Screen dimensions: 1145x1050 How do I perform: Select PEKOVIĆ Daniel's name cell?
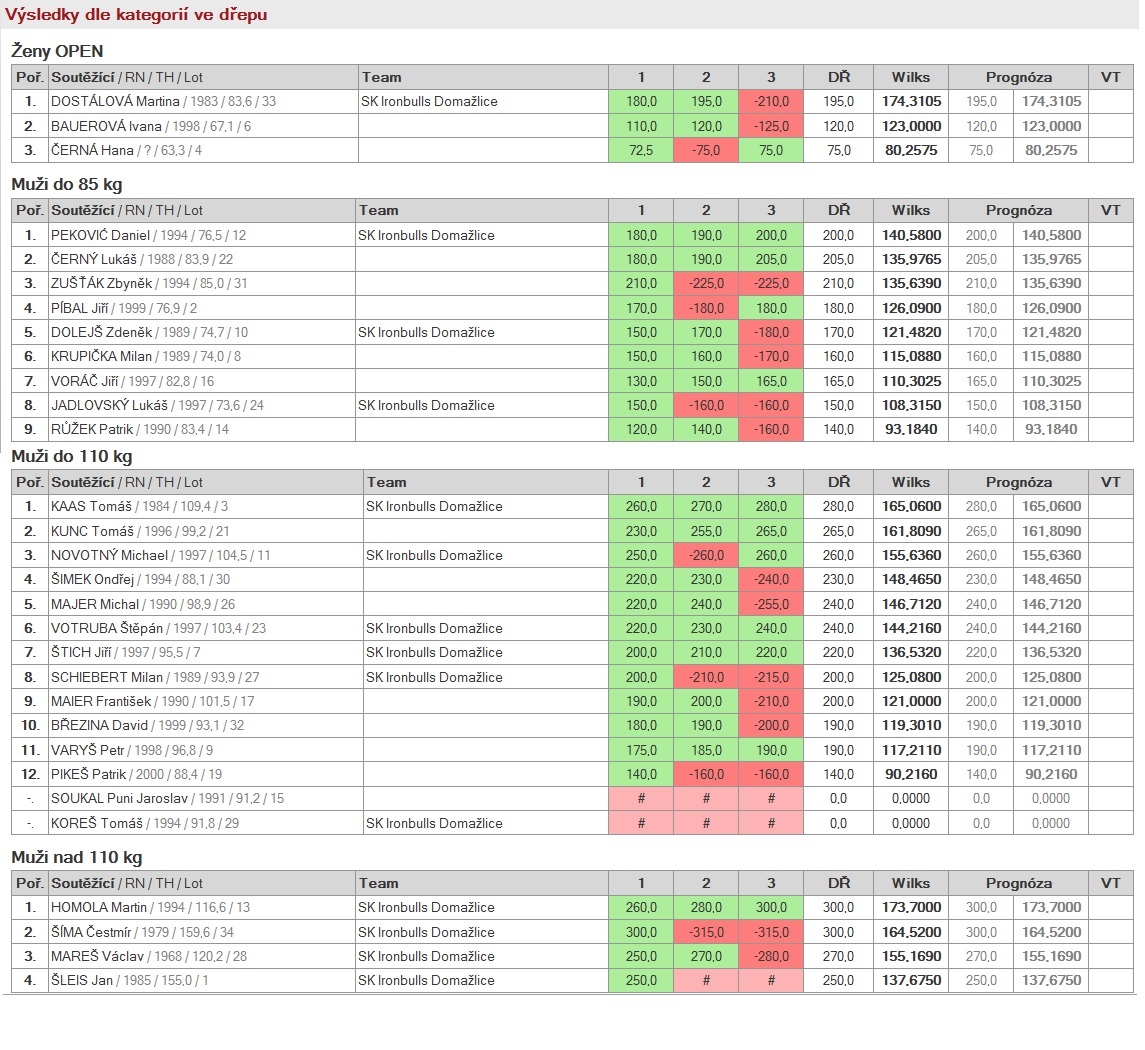tap(202, 235)
